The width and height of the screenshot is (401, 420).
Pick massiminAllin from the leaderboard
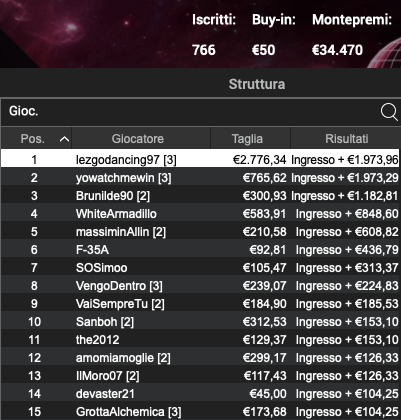click(200, 232)
